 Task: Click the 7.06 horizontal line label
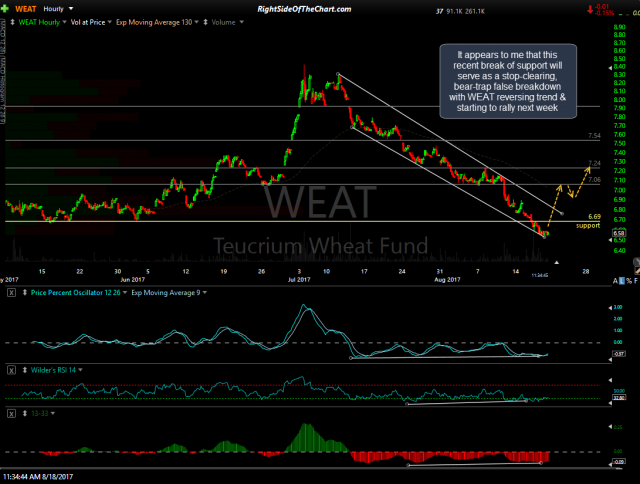point(594,180)
